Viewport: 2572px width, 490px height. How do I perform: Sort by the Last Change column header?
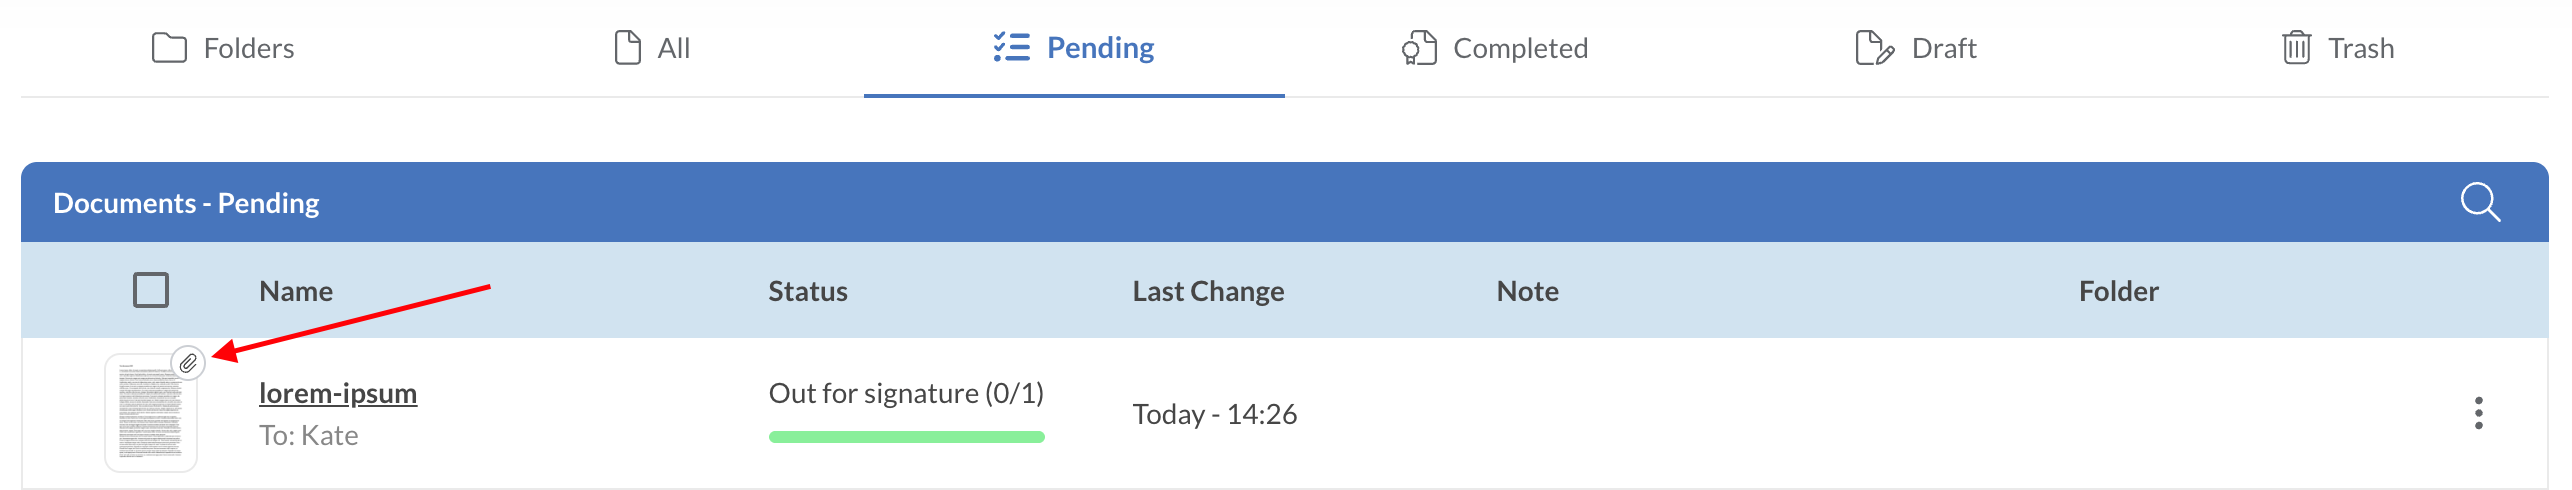(x=1208, y=291)
